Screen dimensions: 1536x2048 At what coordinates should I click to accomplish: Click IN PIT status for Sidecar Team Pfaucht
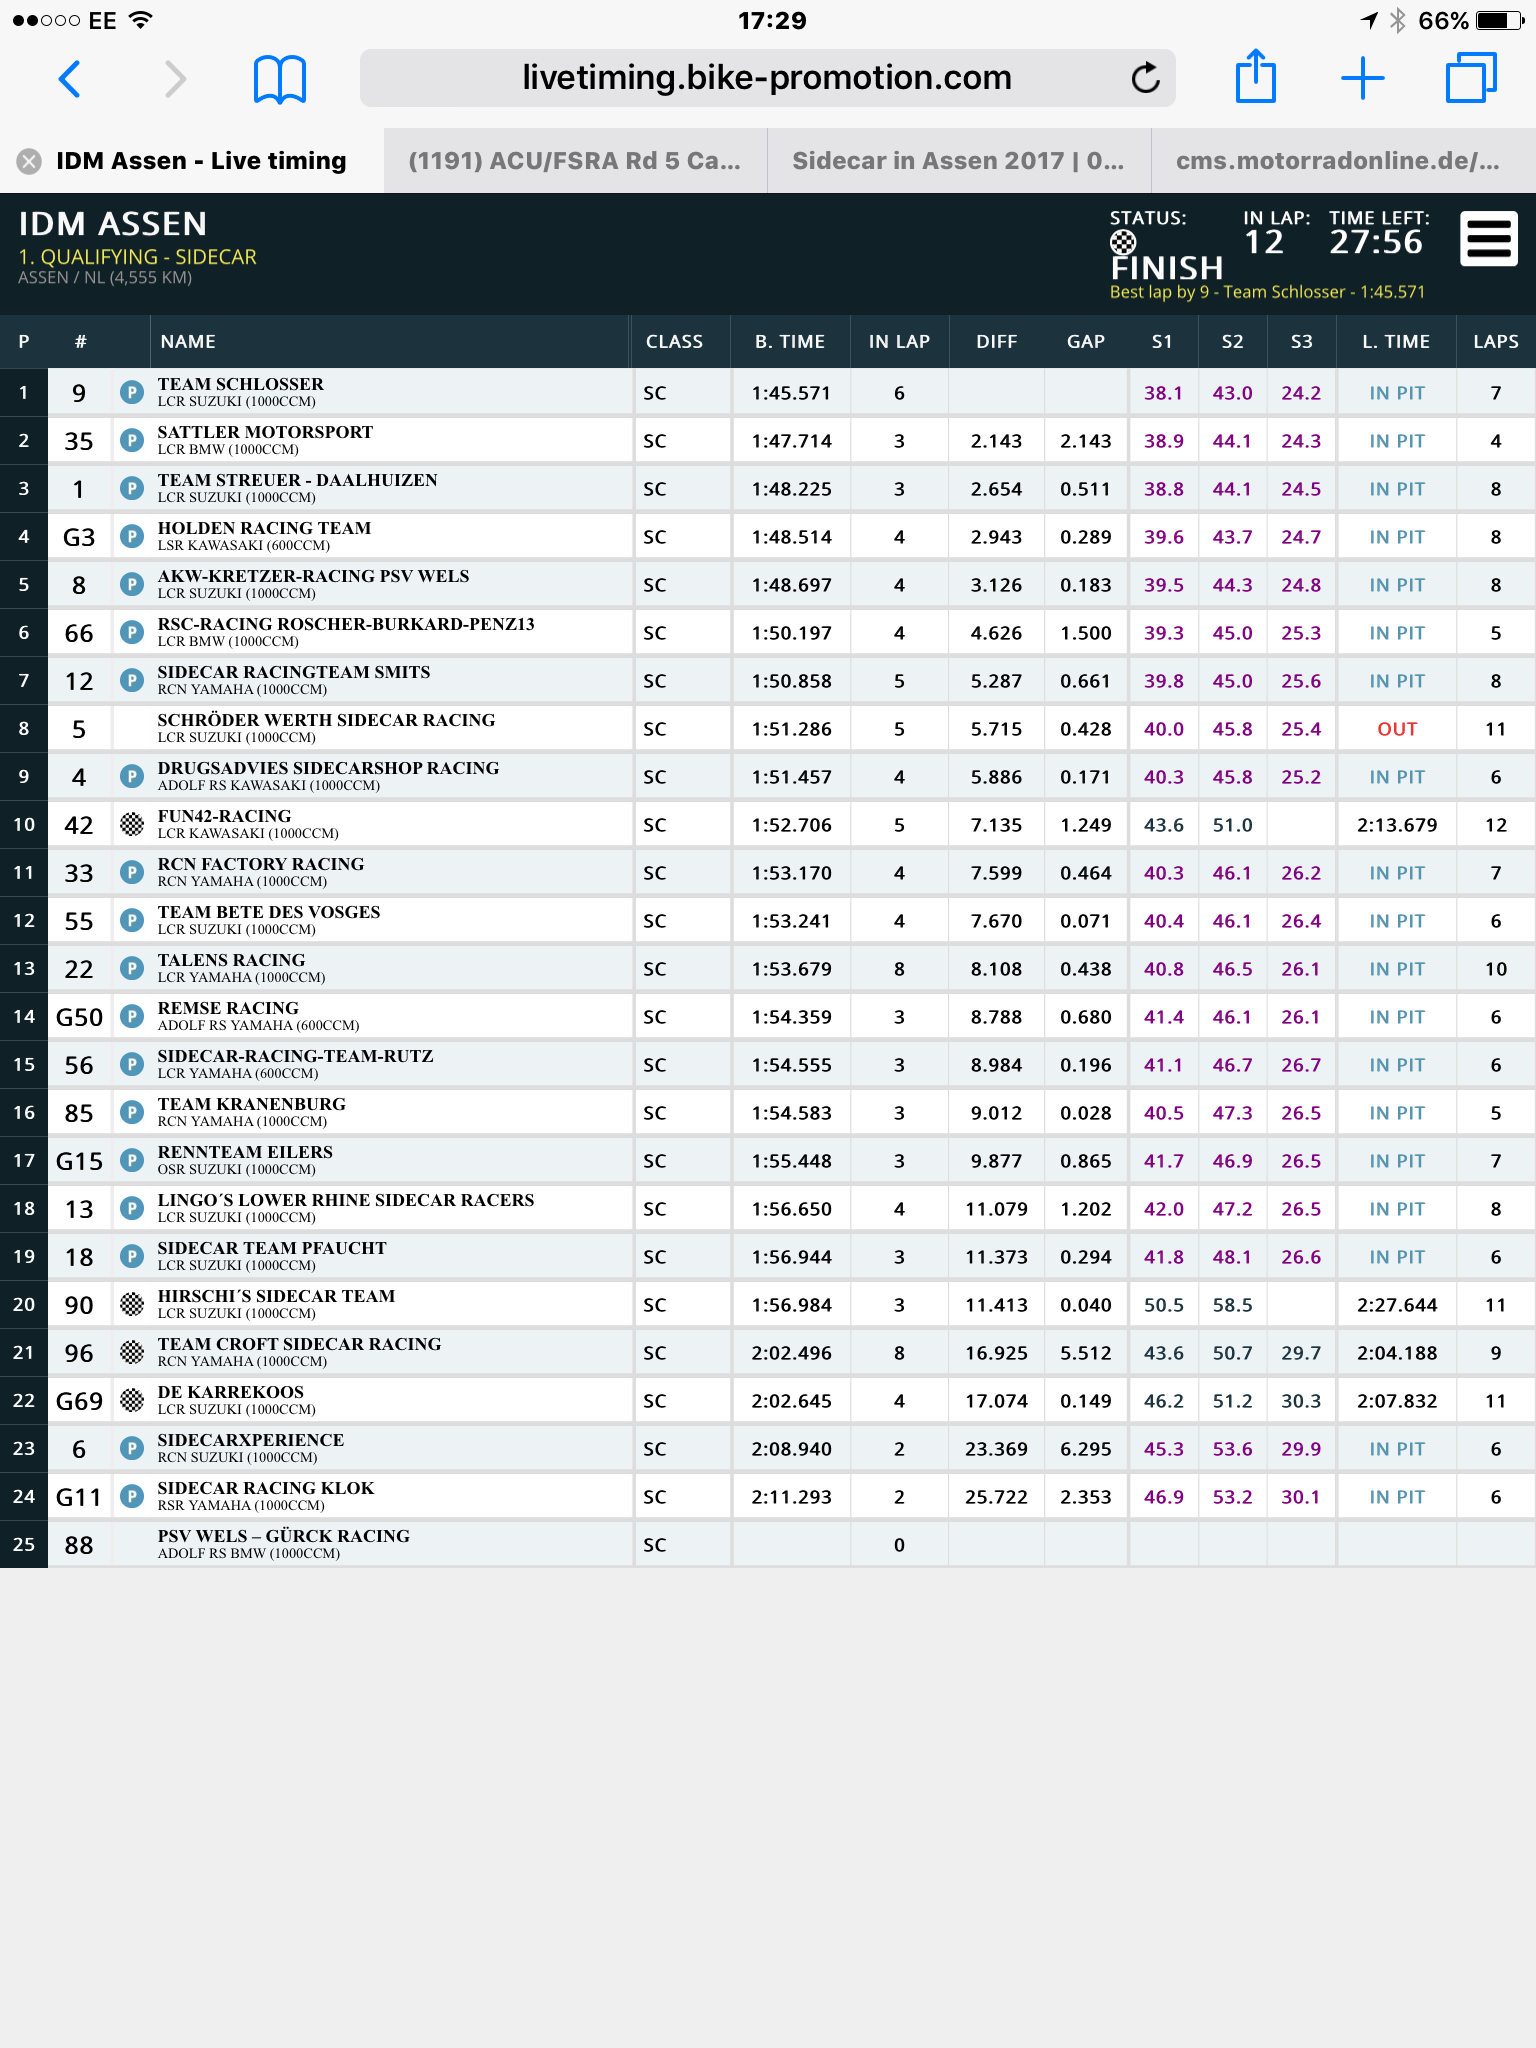[1397, 1257]
